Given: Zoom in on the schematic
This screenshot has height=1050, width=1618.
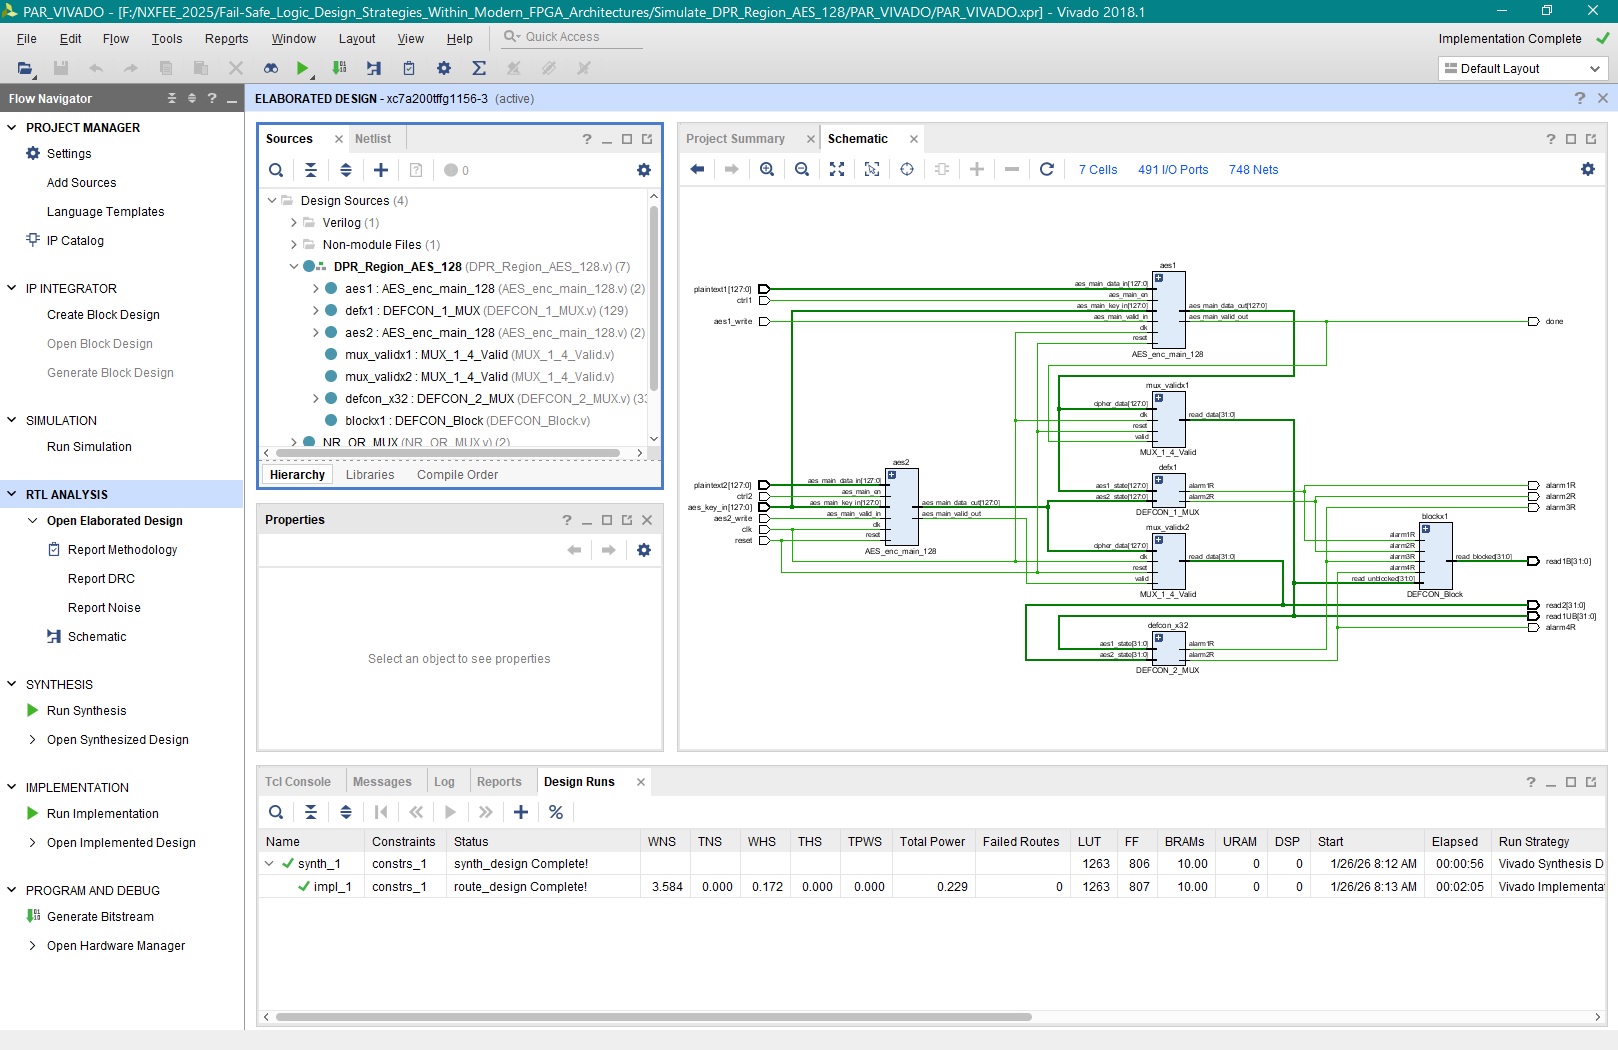Looking at the screenshot, I should pyautogui.click(x=767, y=170).
